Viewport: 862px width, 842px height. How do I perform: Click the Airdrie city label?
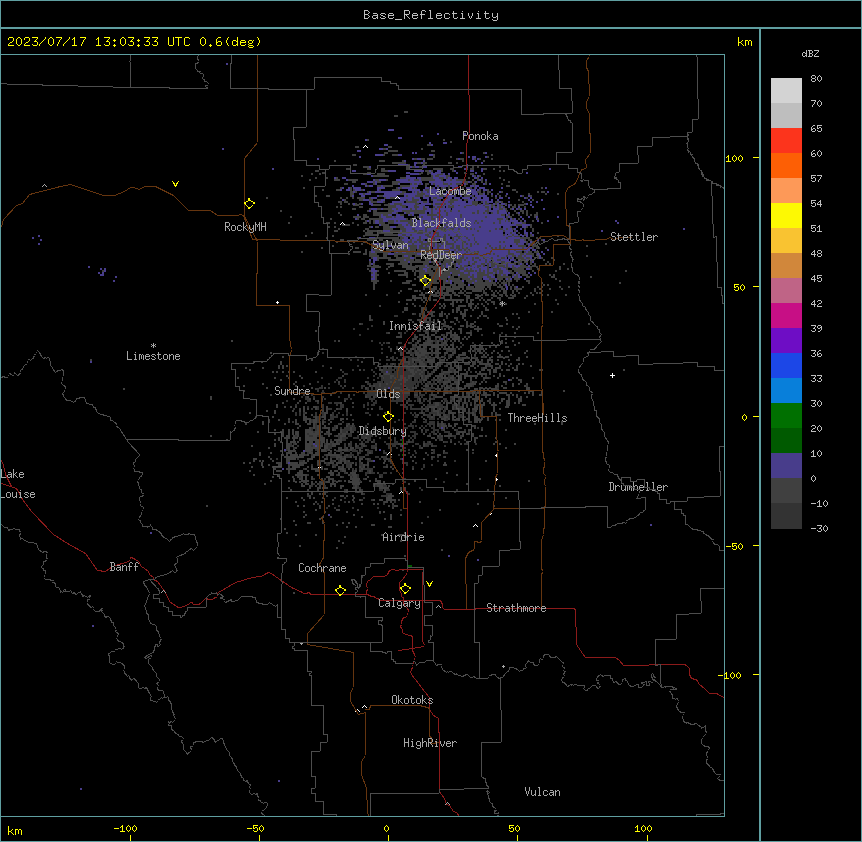coord(404,537)
